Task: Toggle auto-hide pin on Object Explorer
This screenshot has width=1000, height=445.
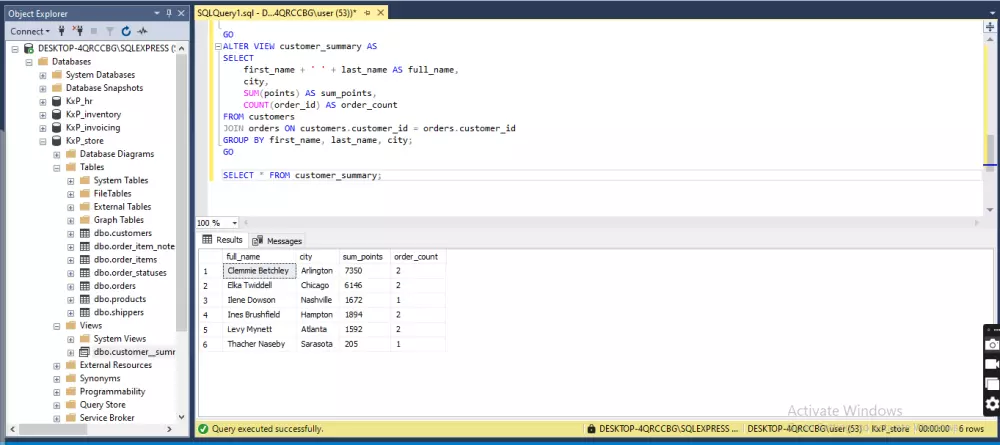Action: 169,13
